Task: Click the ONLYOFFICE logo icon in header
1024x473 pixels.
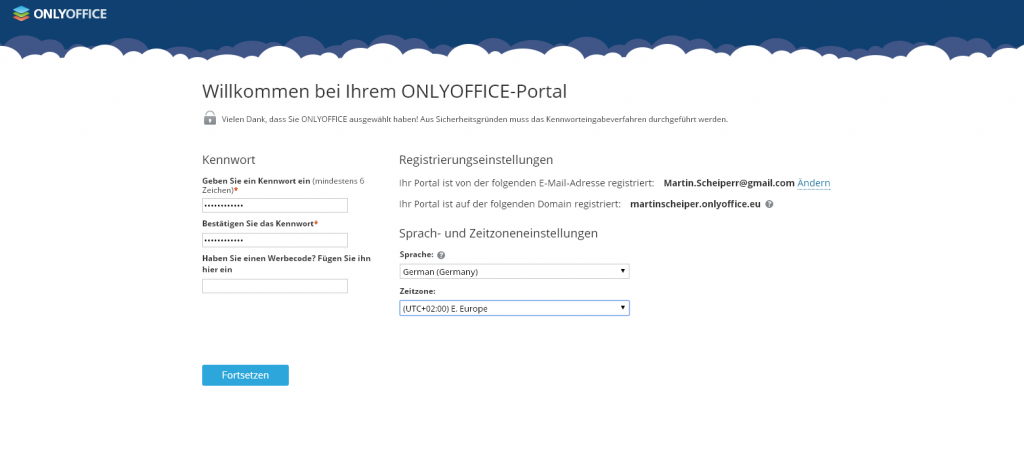Action: pyautogui.click(x=21, y=14)
